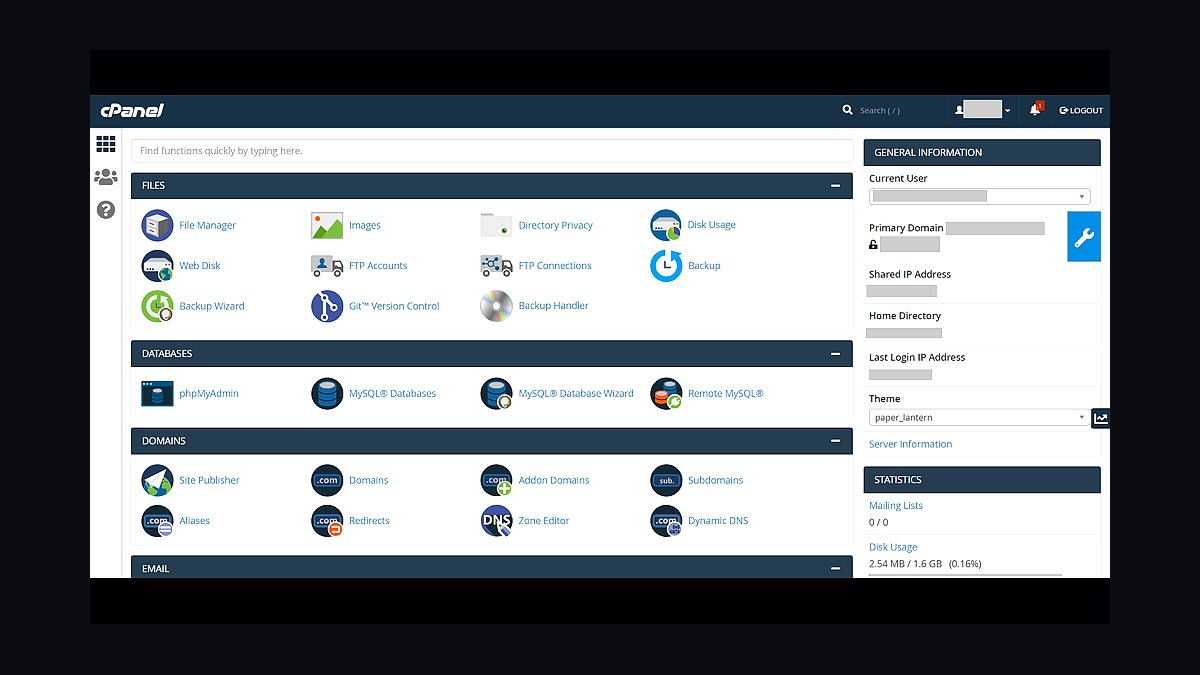Open the Images tool icon

pyautogui.click(x=327, y=225)
